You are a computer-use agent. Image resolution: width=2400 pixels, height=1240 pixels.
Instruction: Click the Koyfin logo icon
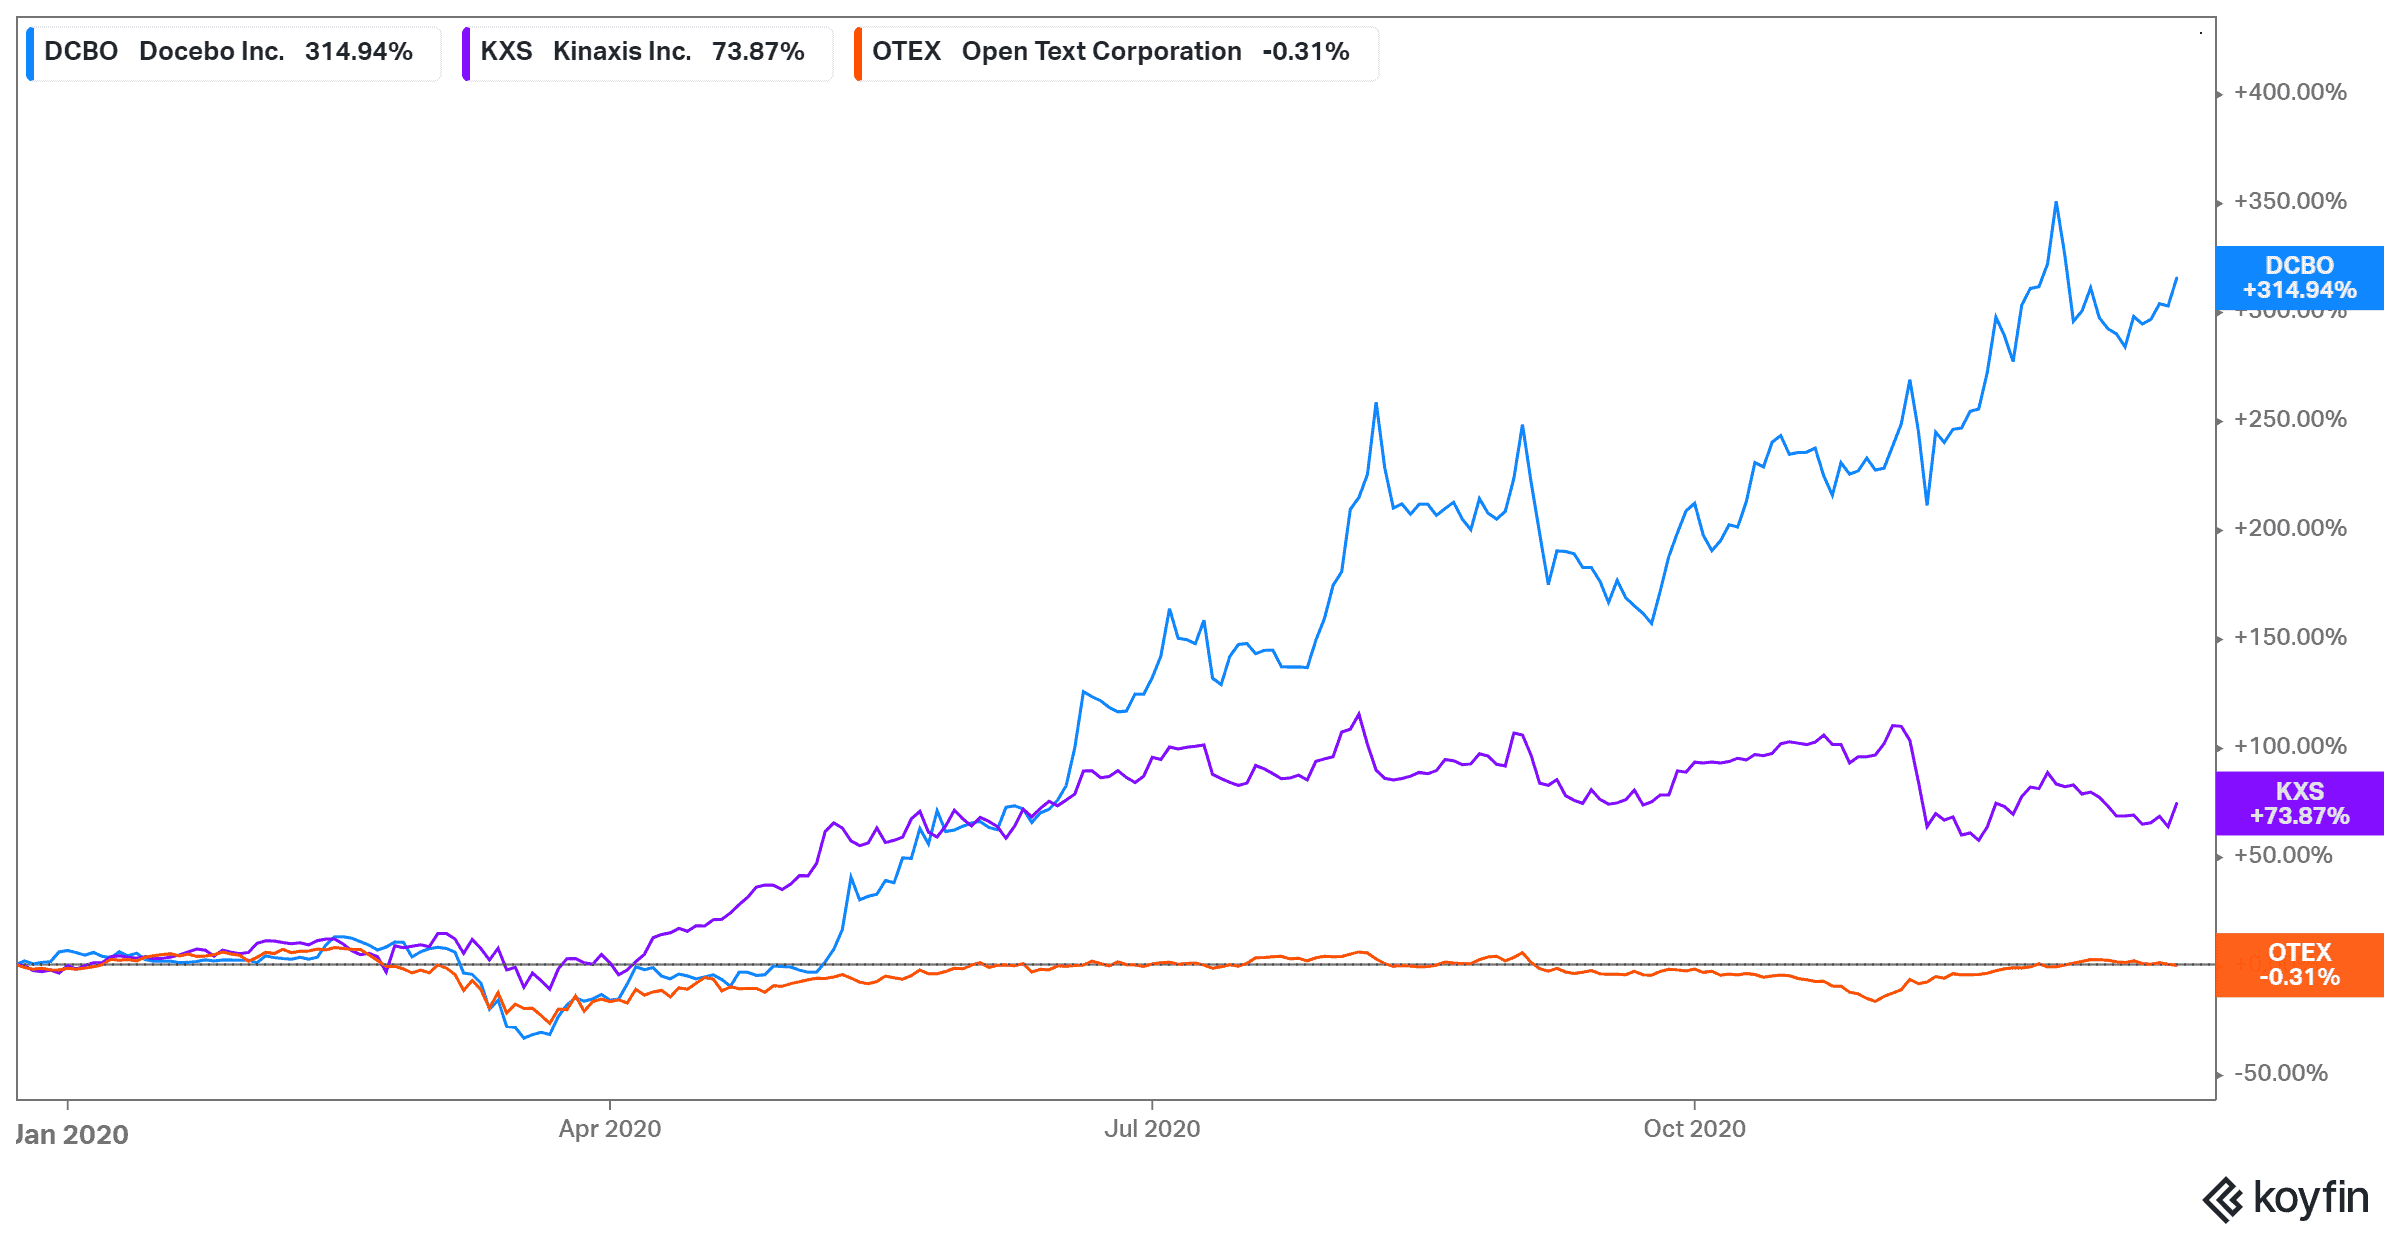tap(2223, 1199)
